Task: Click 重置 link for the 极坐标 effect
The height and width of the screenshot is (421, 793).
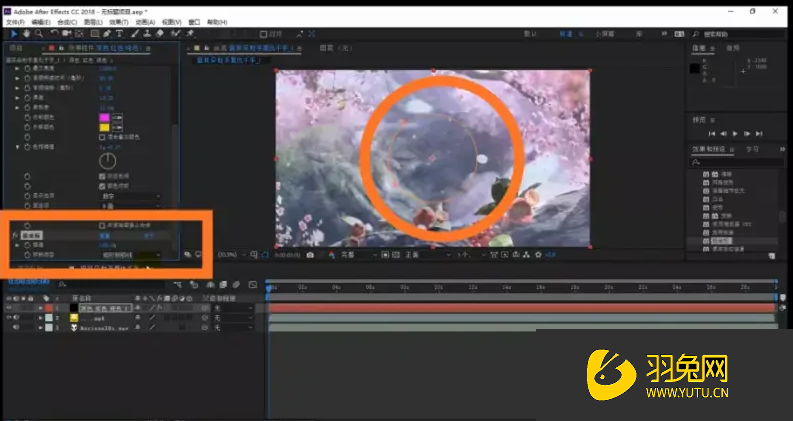Action: 105,236
